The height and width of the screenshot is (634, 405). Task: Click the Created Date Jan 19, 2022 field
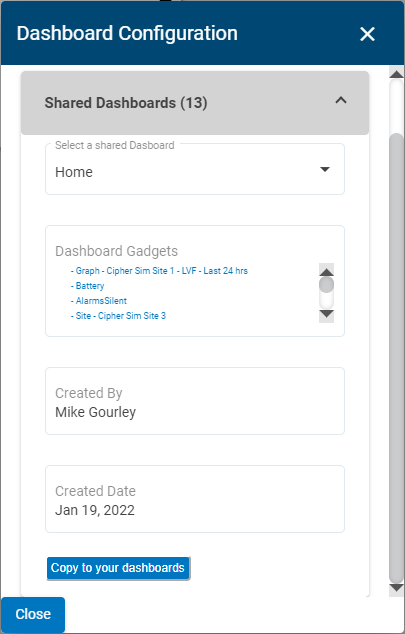195,499
